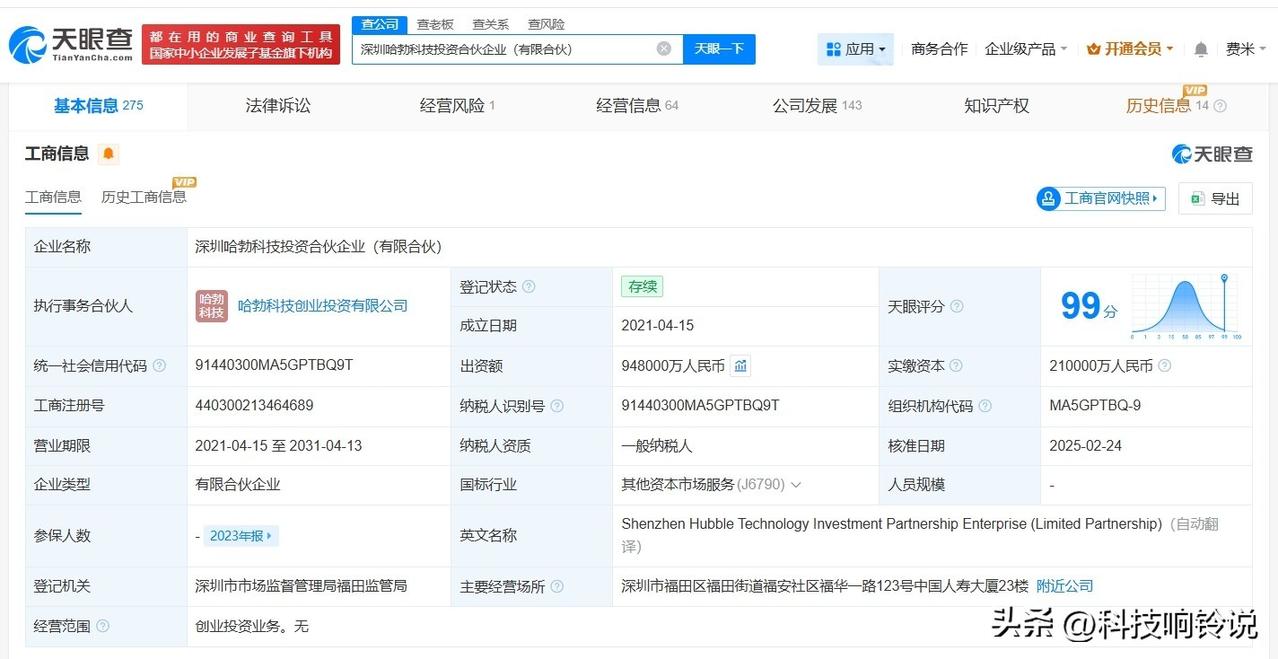Select the 查公司 search tab
The width and height of the screenshot is (1278, 659).
[379, 24]
